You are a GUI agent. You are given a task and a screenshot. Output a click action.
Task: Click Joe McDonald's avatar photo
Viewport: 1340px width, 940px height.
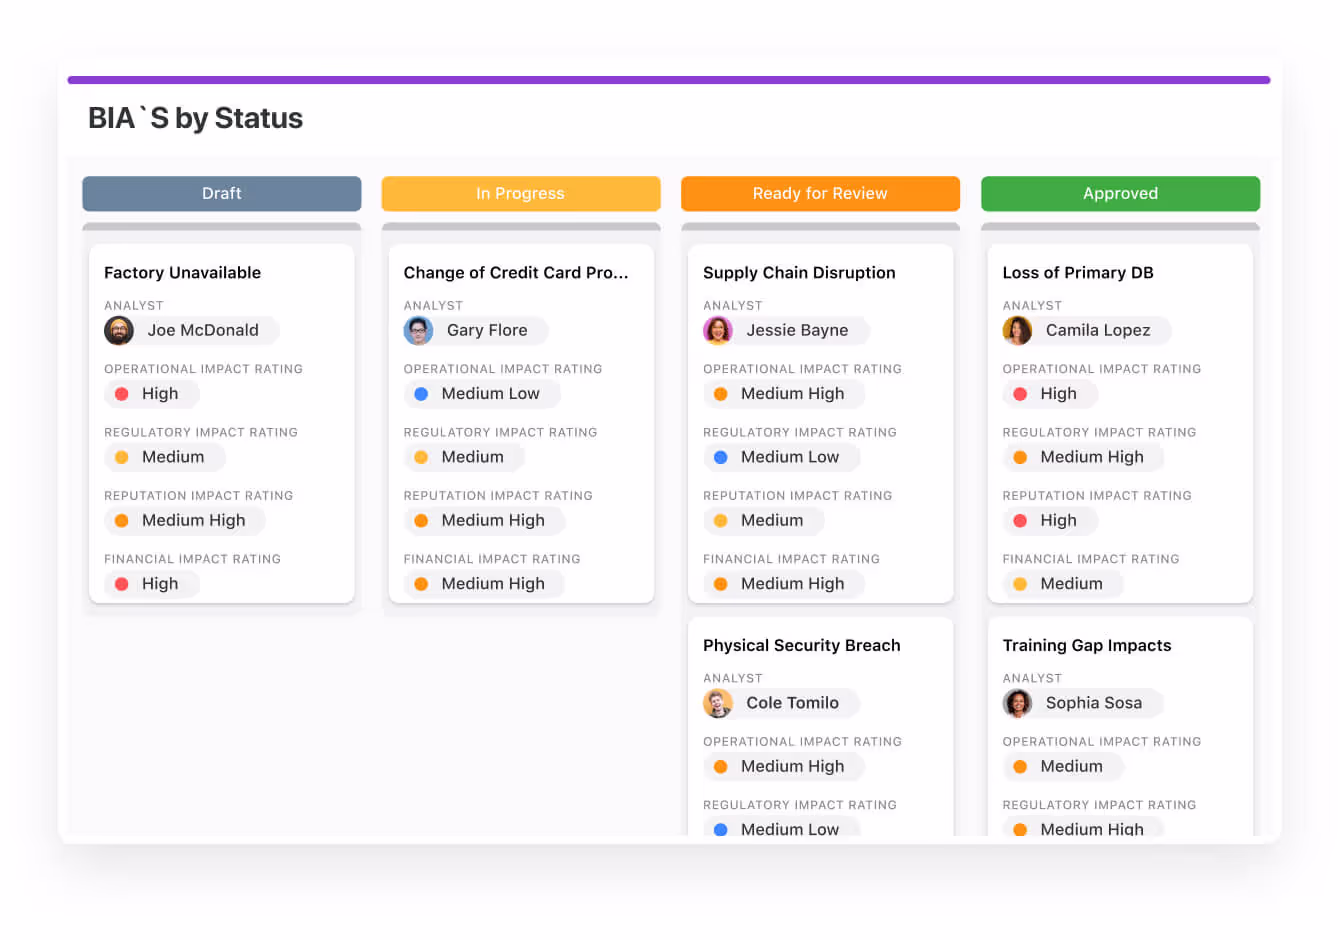(x=119, y=330)
